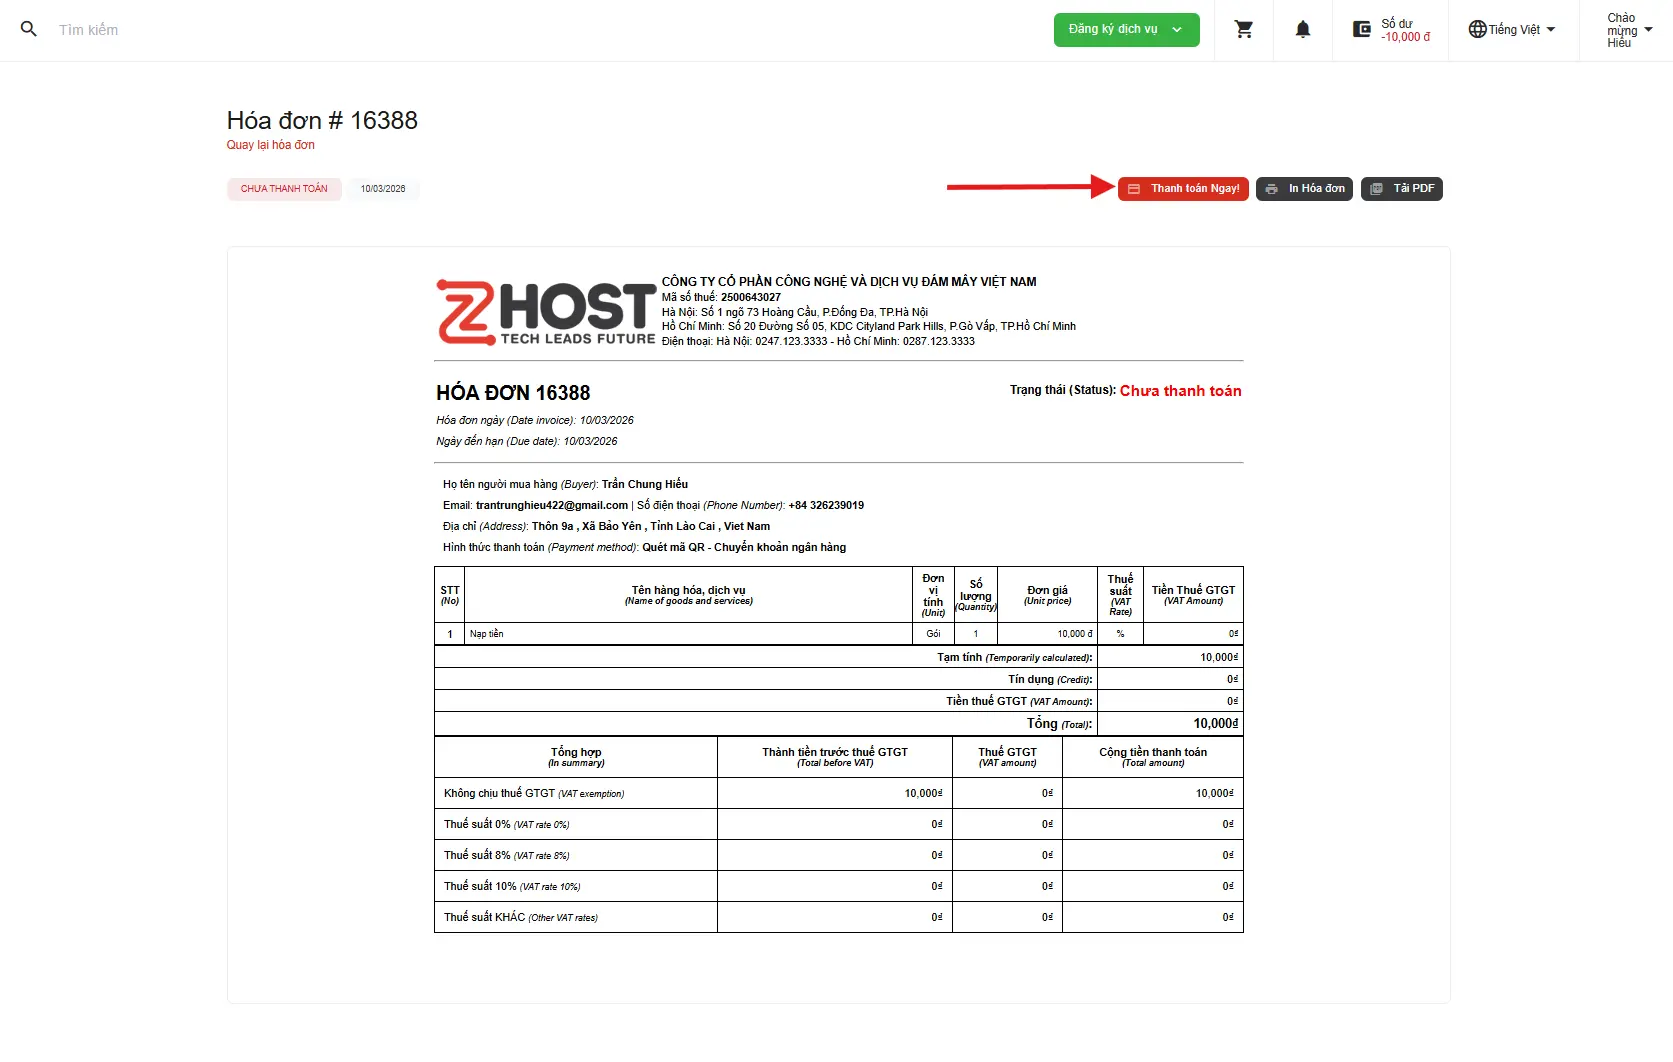Open the notifications bell
The image size is (1673, 1062).
[x=1303, y=29]
